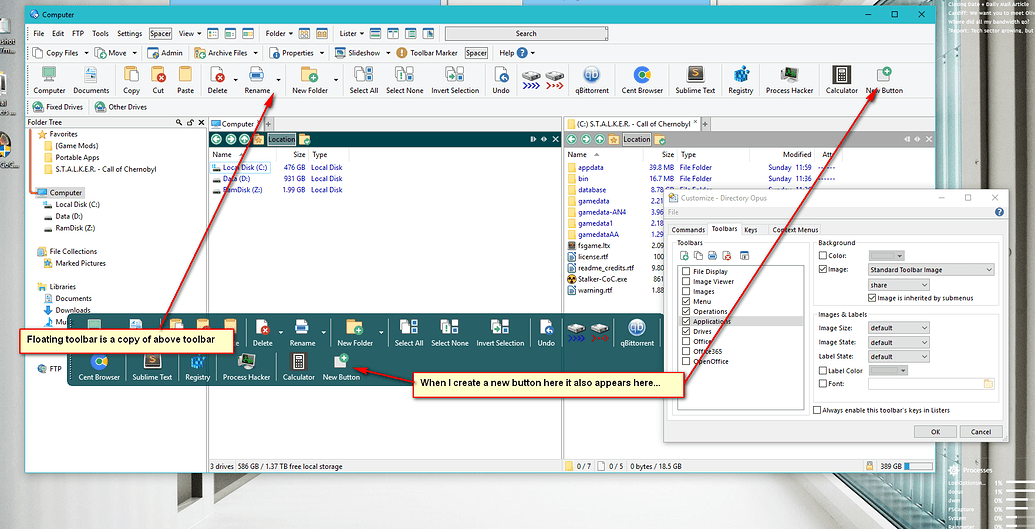Image resolution: width=1035 pixels, height=529 pixels.
Task: Launch Cent Browser from the docked toolbar
Action: (642, 81)
